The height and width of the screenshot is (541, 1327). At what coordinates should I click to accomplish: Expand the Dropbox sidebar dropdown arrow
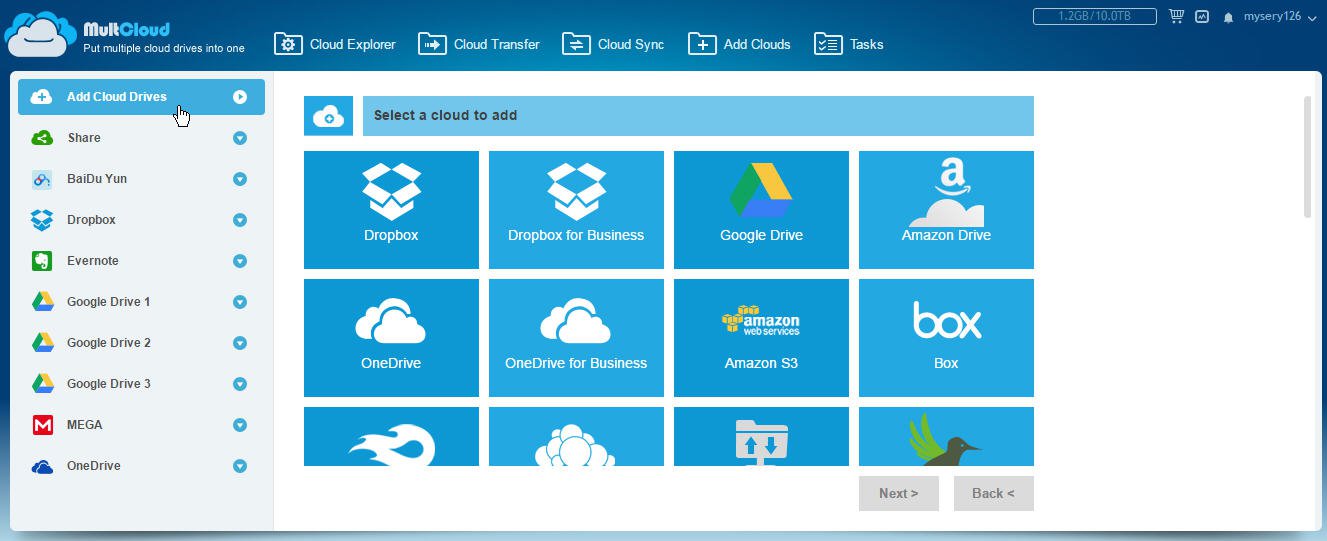point(240,220)
